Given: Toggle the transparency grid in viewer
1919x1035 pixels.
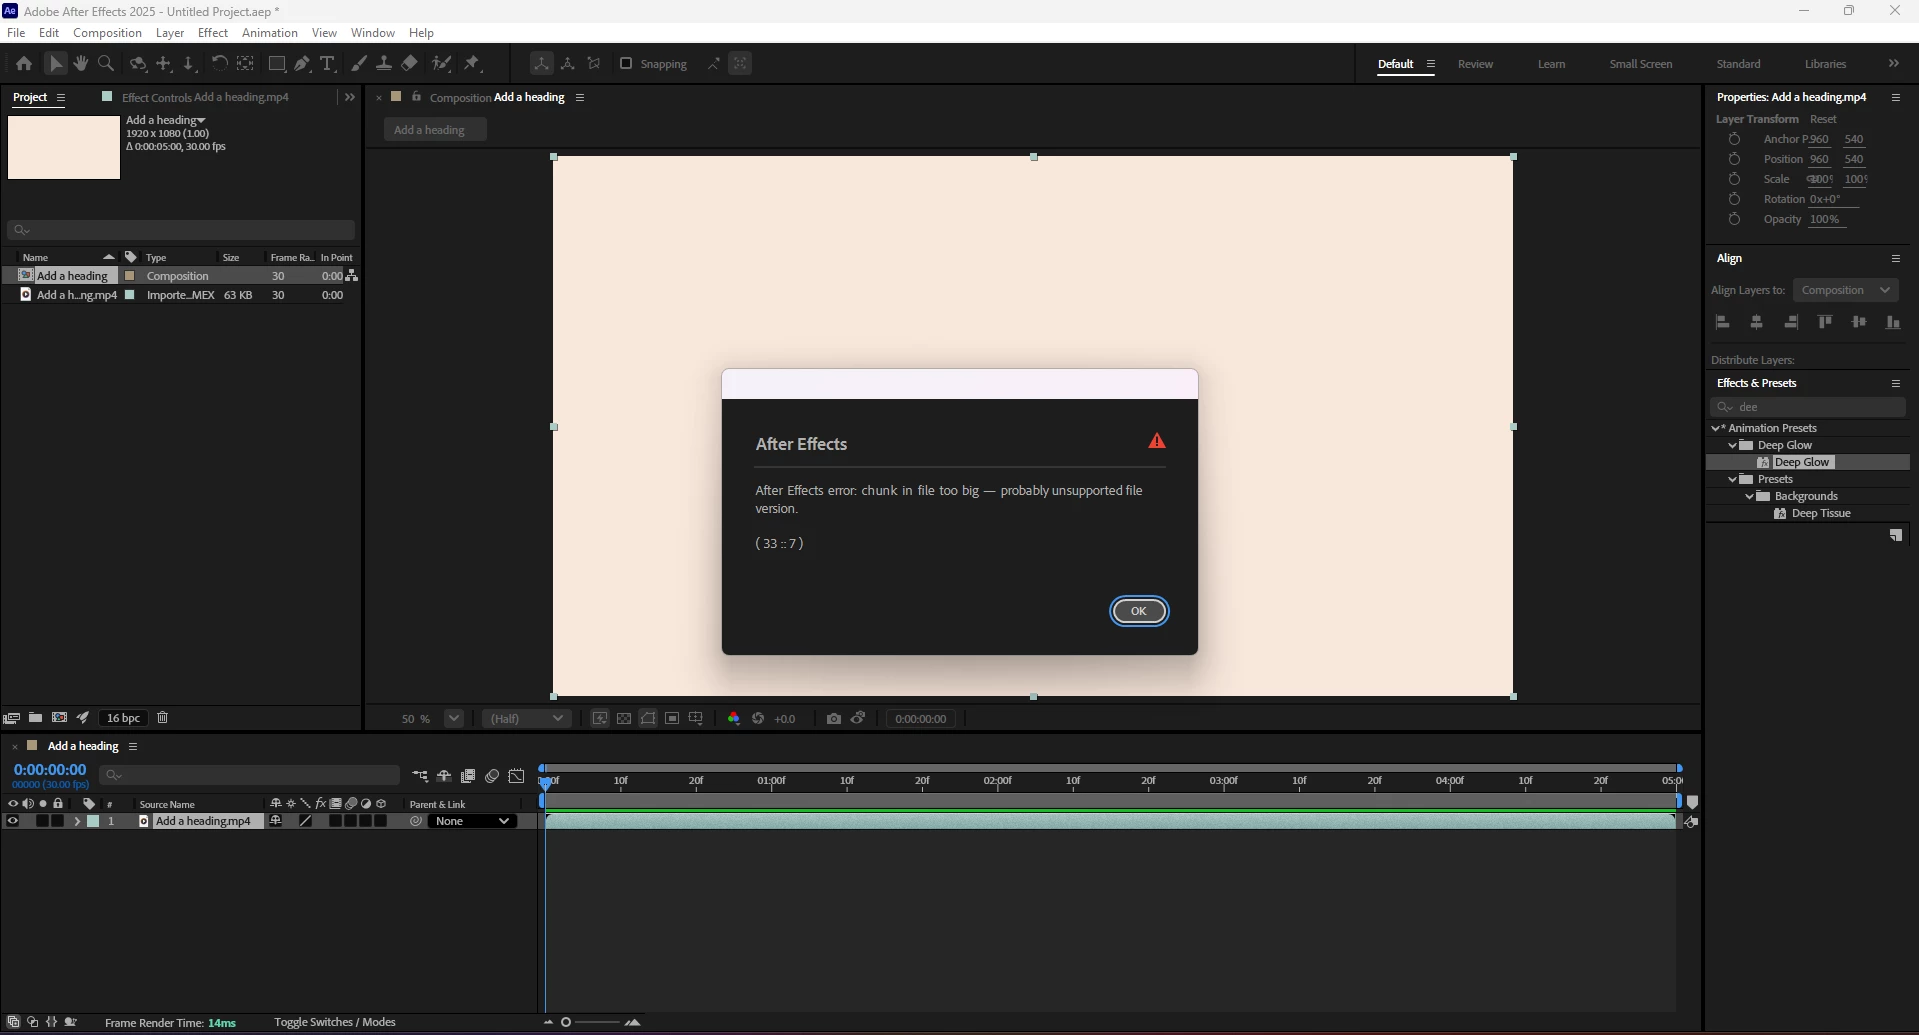Looking at the screenshot, I should point(624,719).
